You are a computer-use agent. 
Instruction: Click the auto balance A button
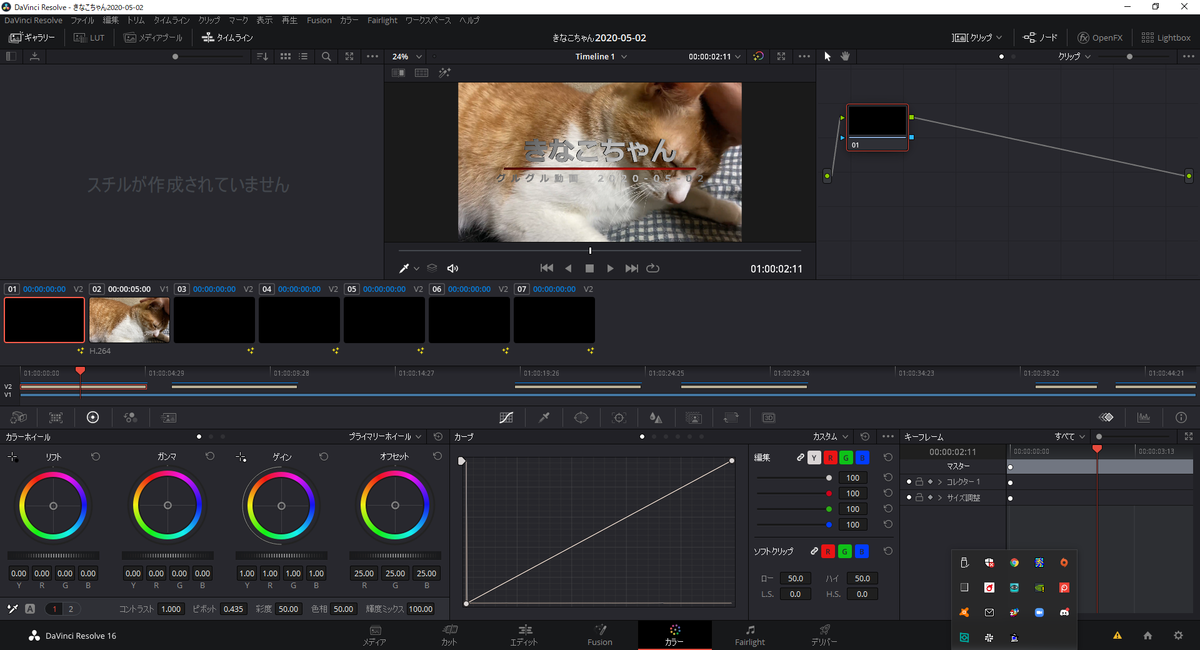click(30, 609)
